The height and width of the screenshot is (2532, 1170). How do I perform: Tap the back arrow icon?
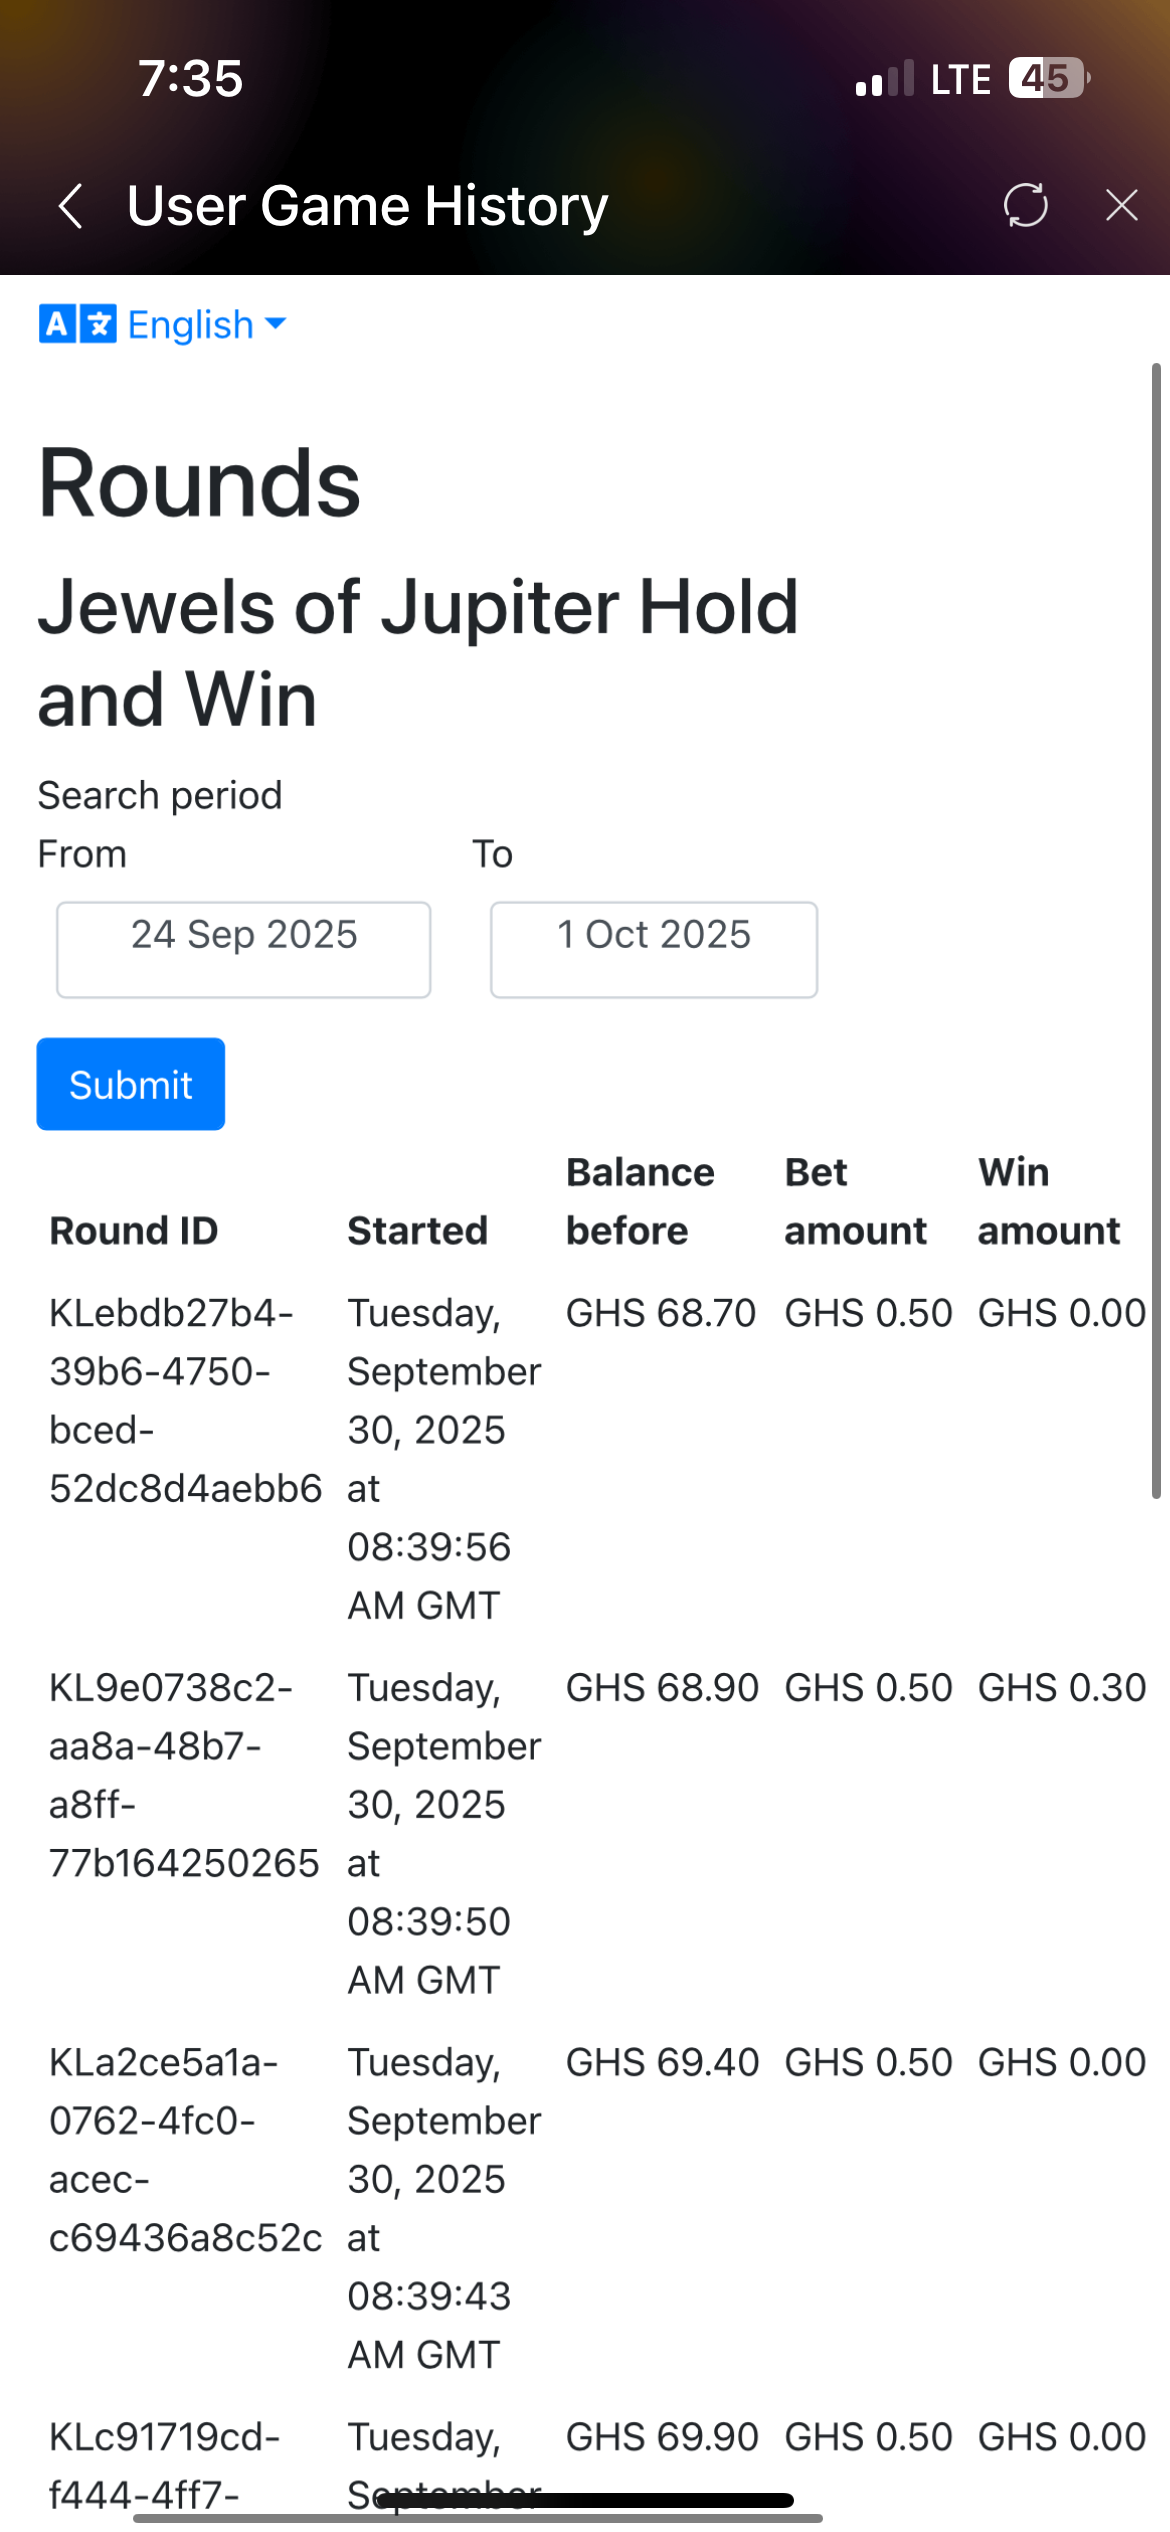tap(70, 207)
